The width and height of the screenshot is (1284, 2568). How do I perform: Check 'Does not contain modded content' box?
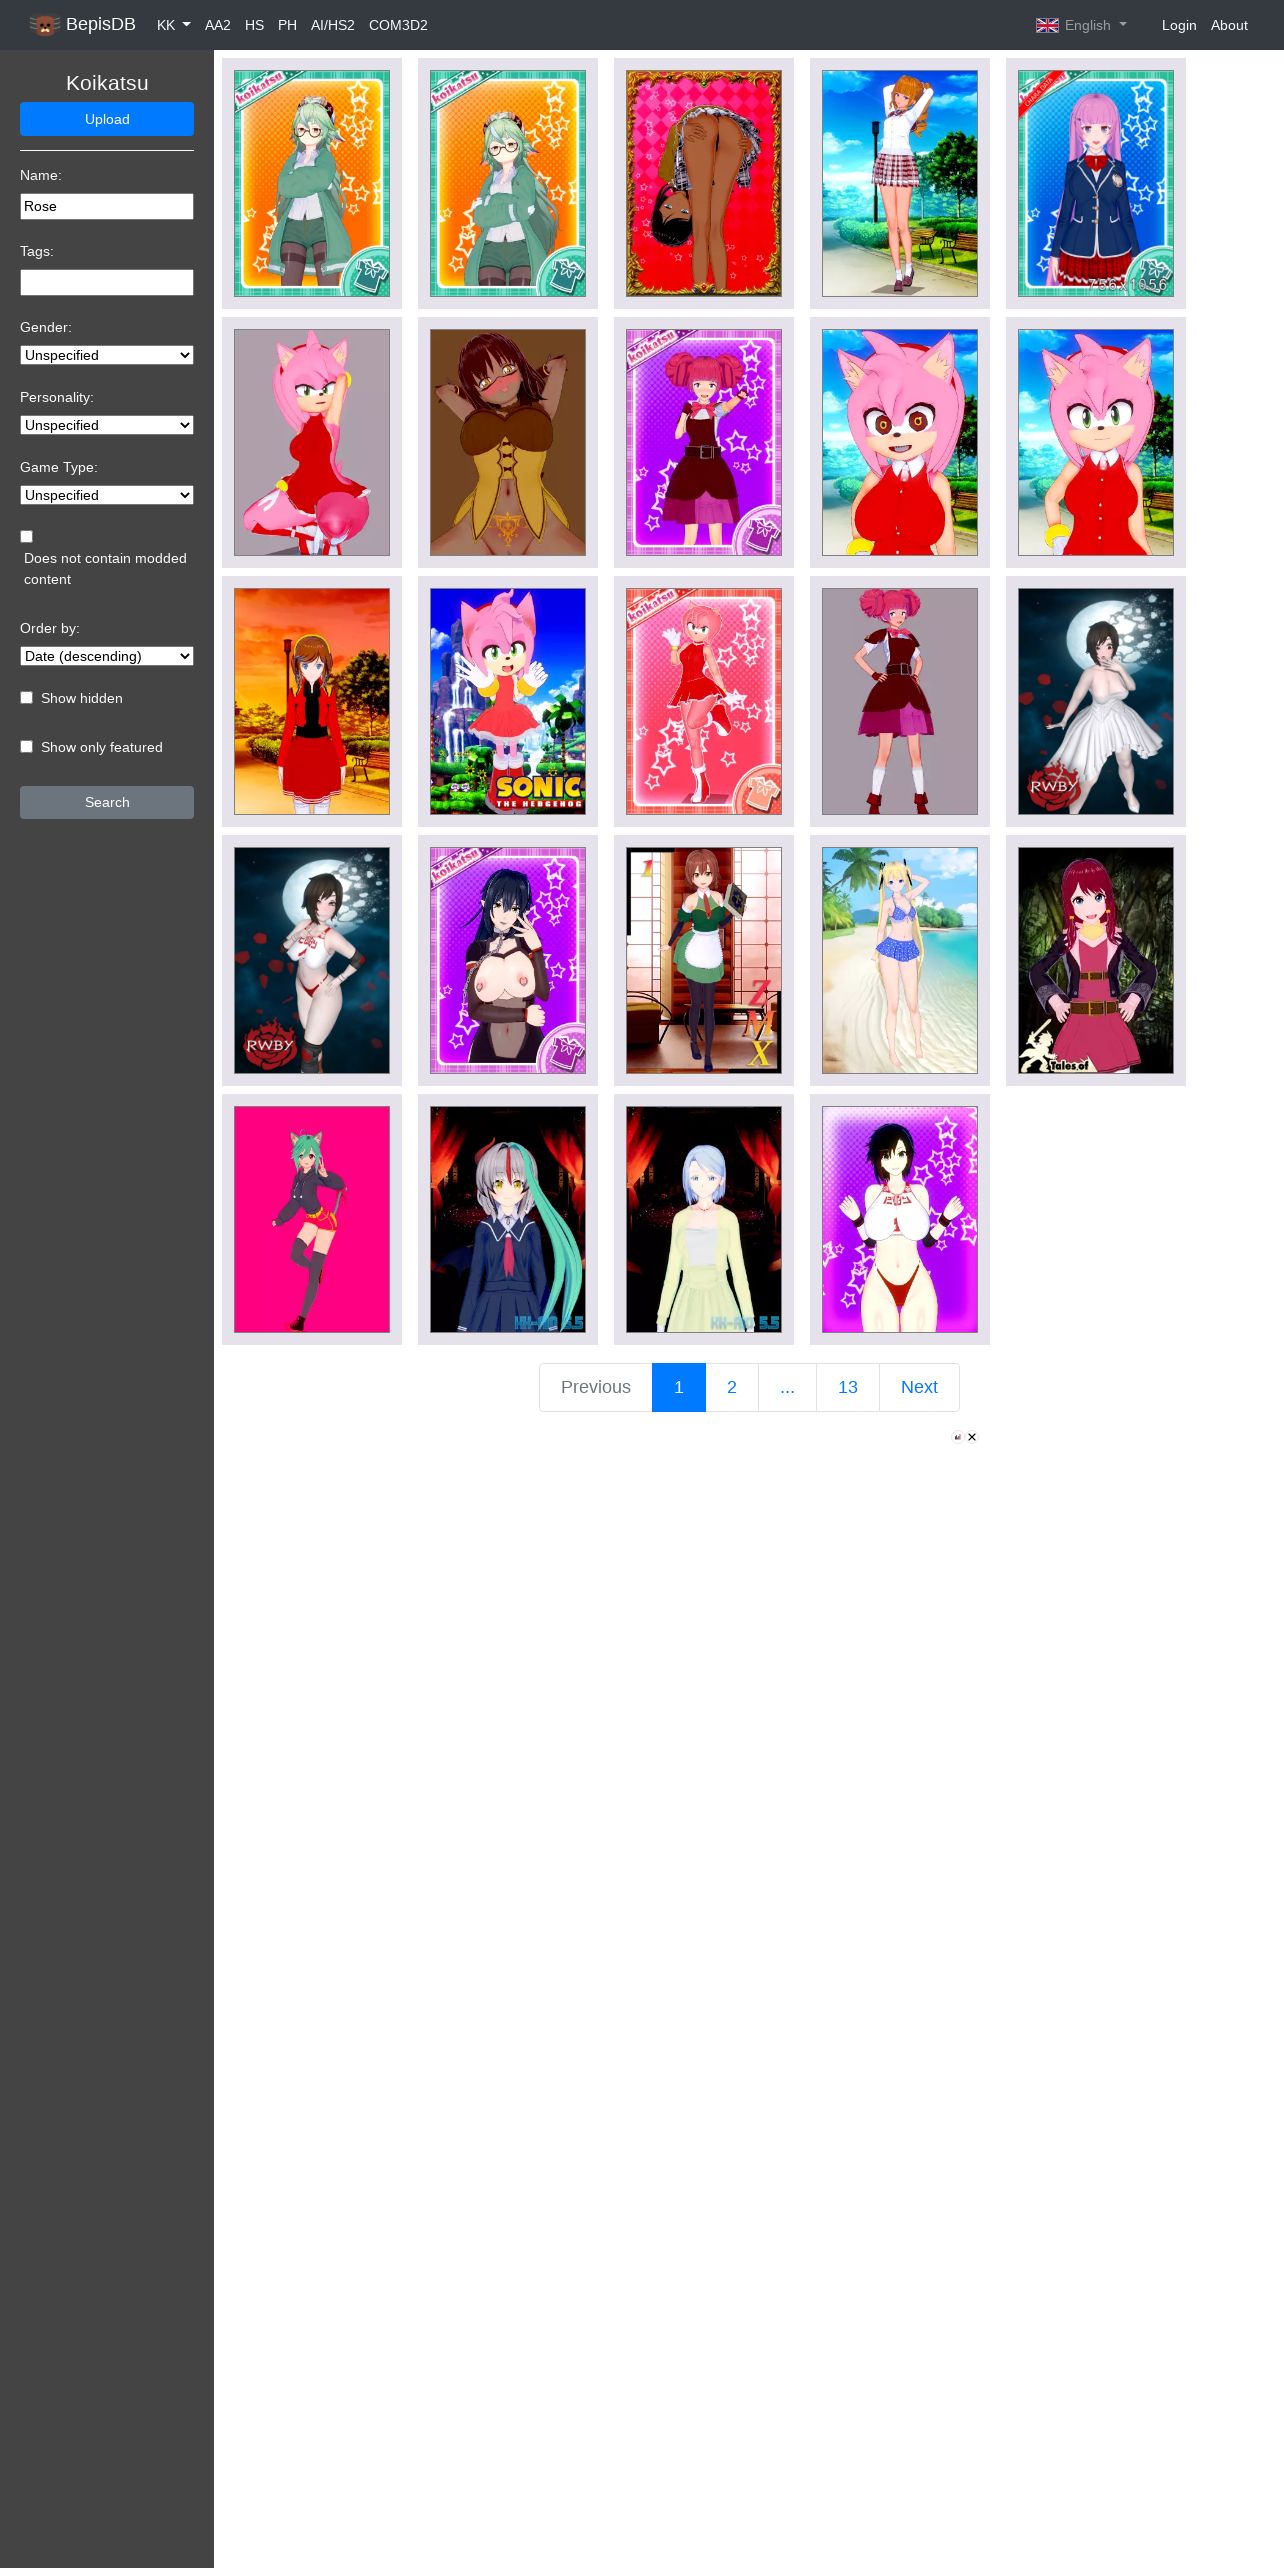point(27,537)
